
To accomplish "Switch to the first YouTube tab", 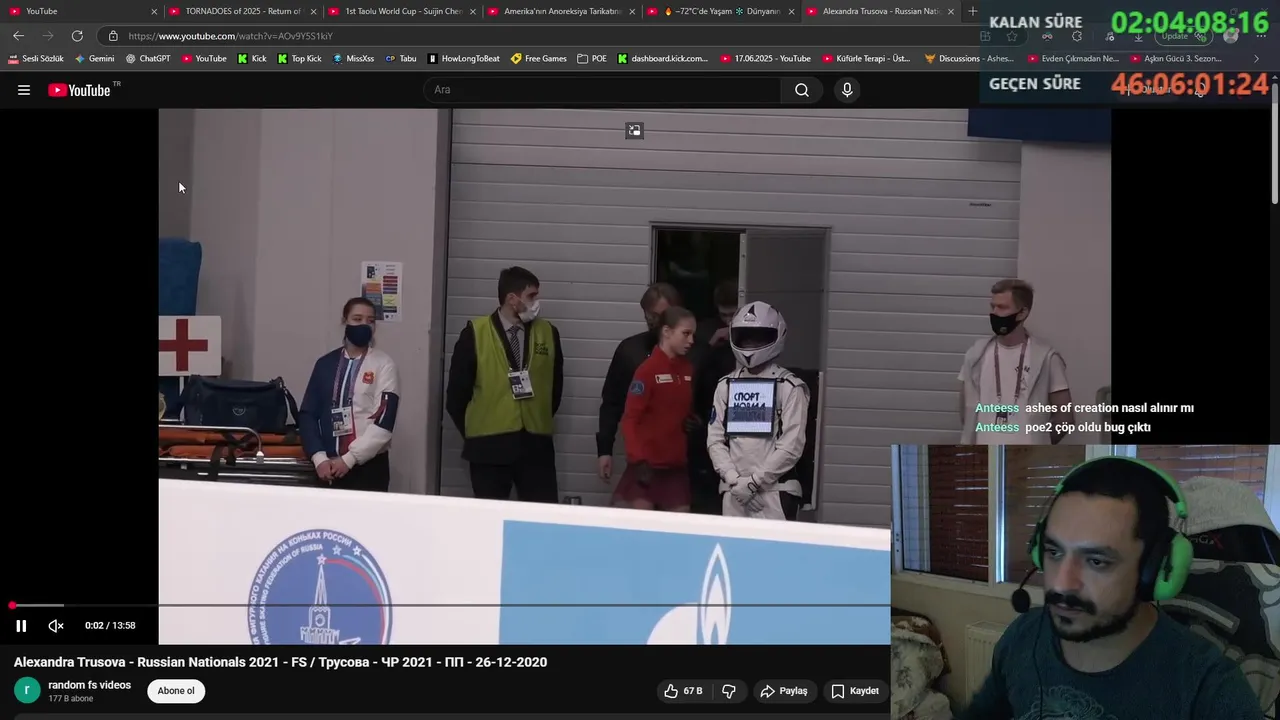I will pyautogui.click(x=80, y=11).
